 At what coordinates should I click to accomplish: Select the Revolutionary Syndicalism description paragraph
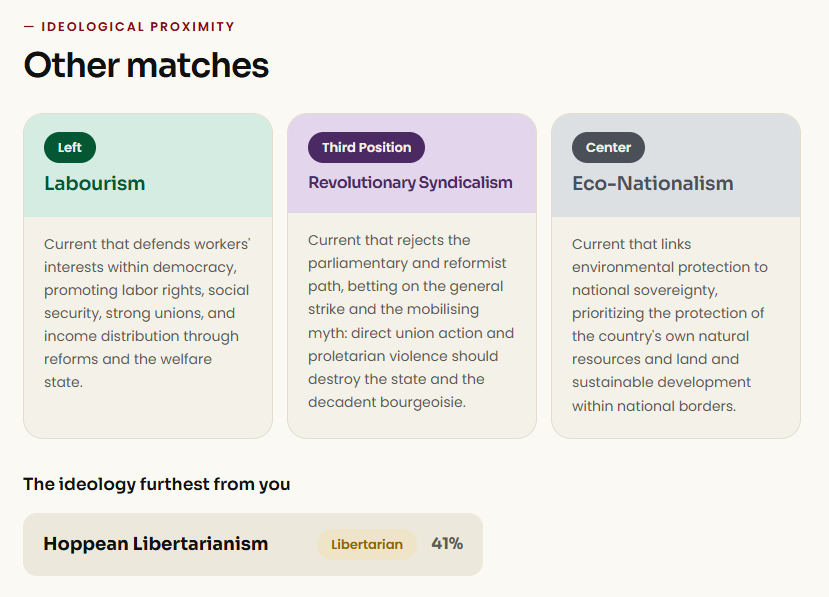click(x=411, y=321)
